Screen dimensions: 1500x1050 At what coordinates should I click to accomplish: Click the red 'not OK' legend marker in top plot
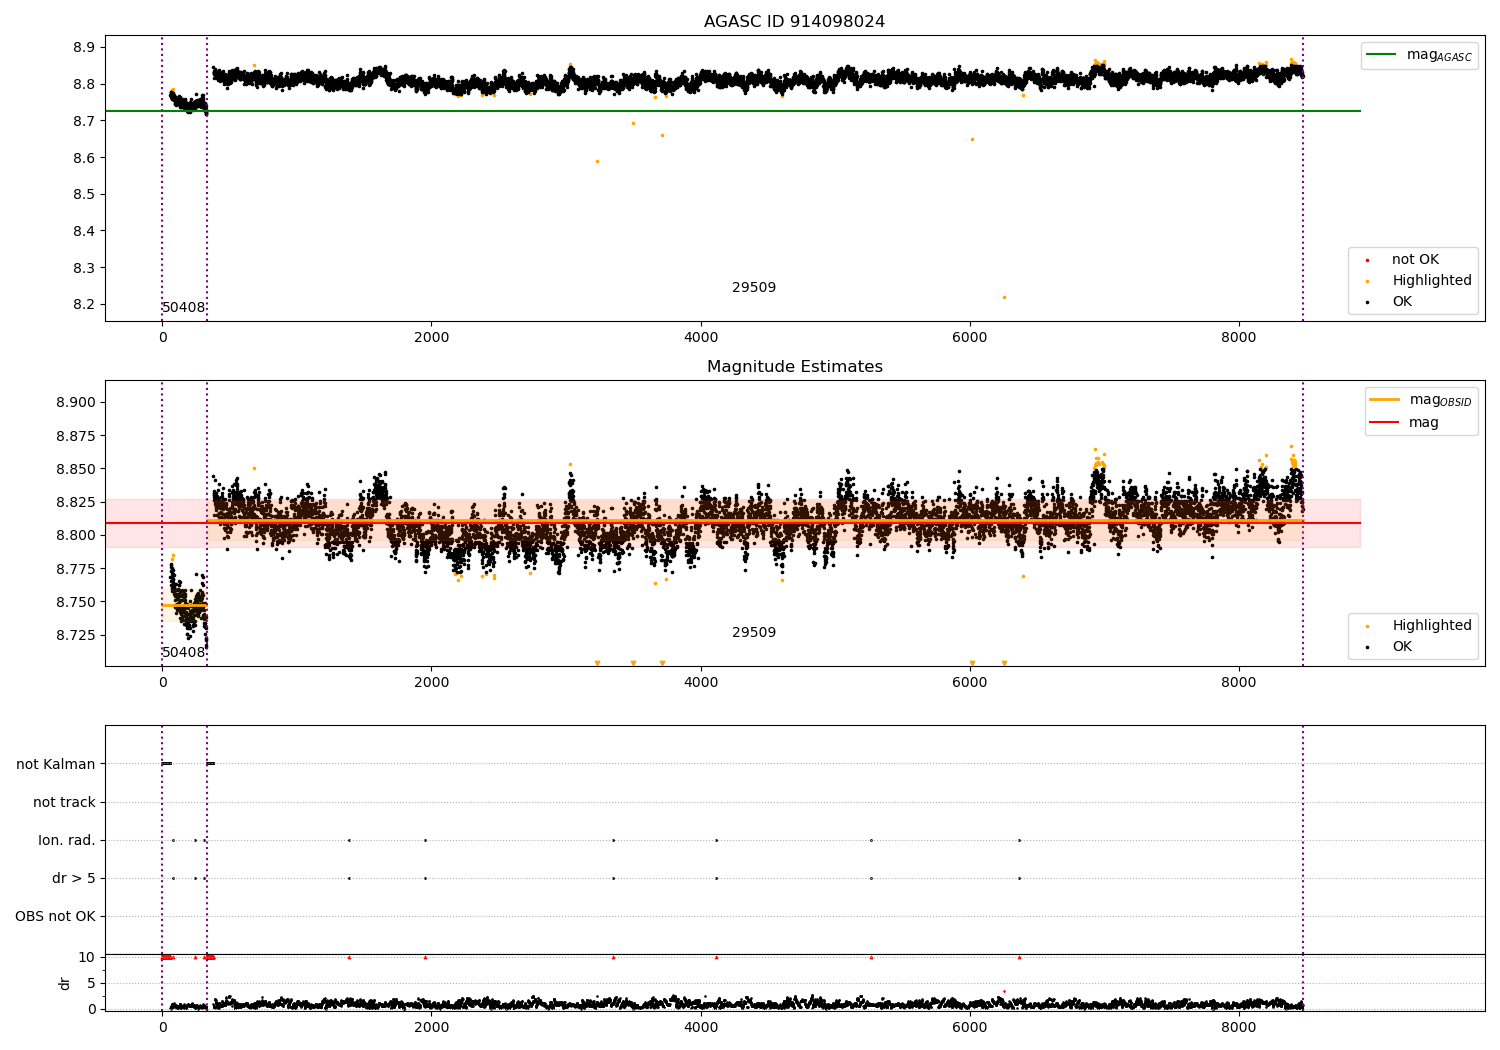pyautogui.click(x=1367, y=260)
